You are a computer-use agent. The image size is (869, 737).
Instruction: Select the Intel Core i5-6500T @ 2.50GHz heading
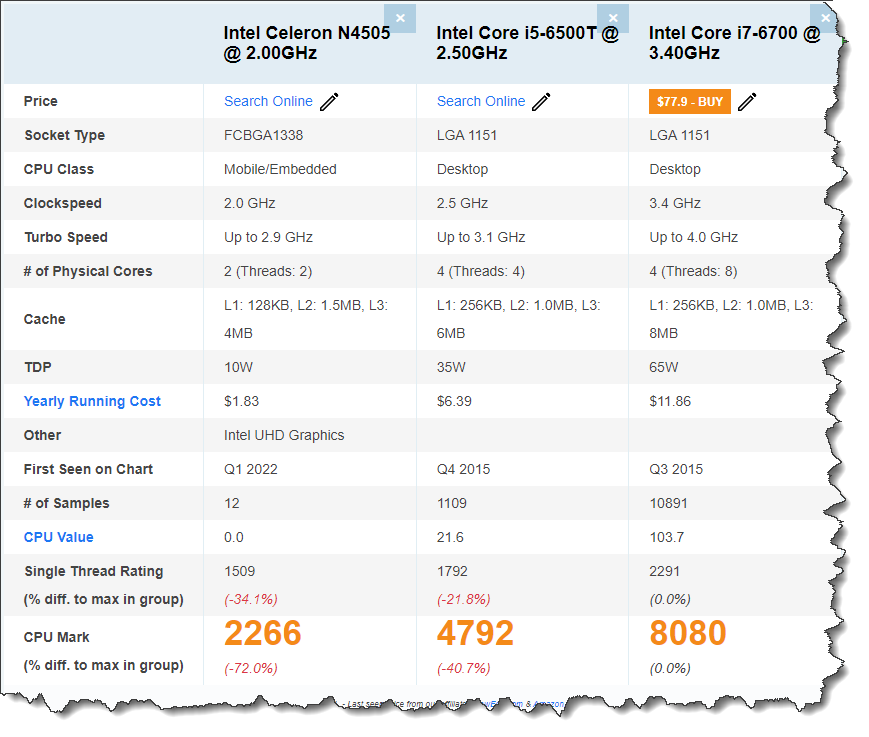click(x=528, y=43)
